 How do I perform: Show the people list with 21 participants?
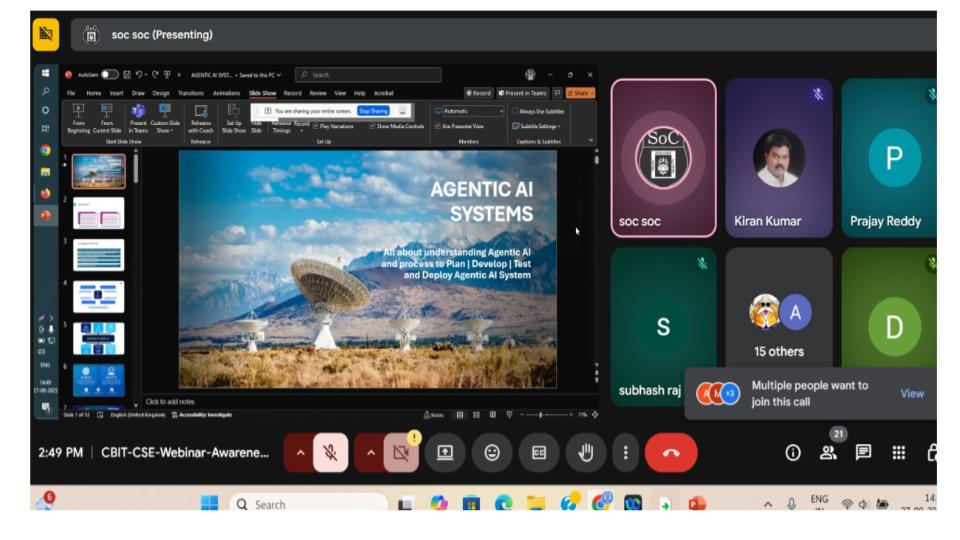click(828, 453)
